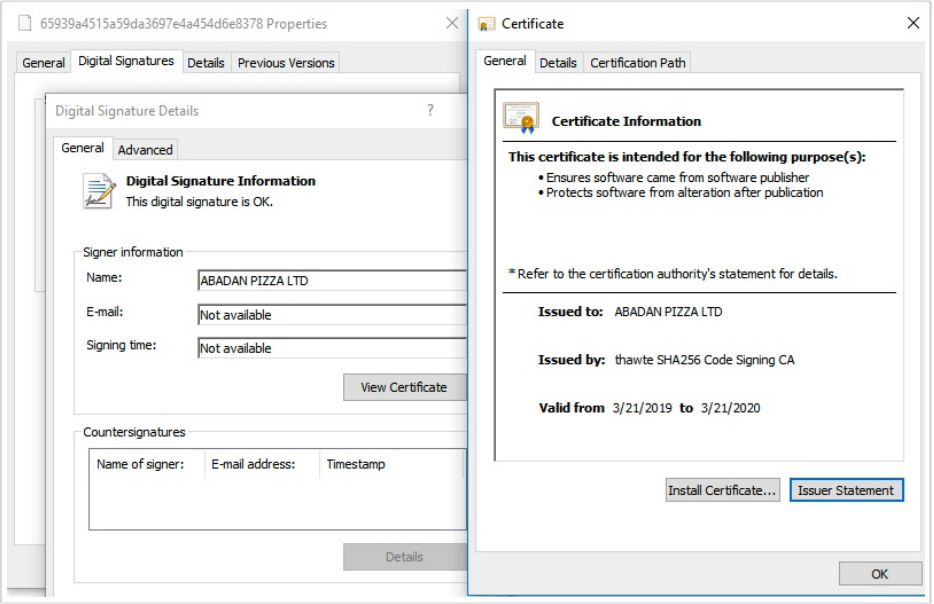Click the View Certificate button
The height and width of the screenshot is (604, 934).
[x=404, y=387]
